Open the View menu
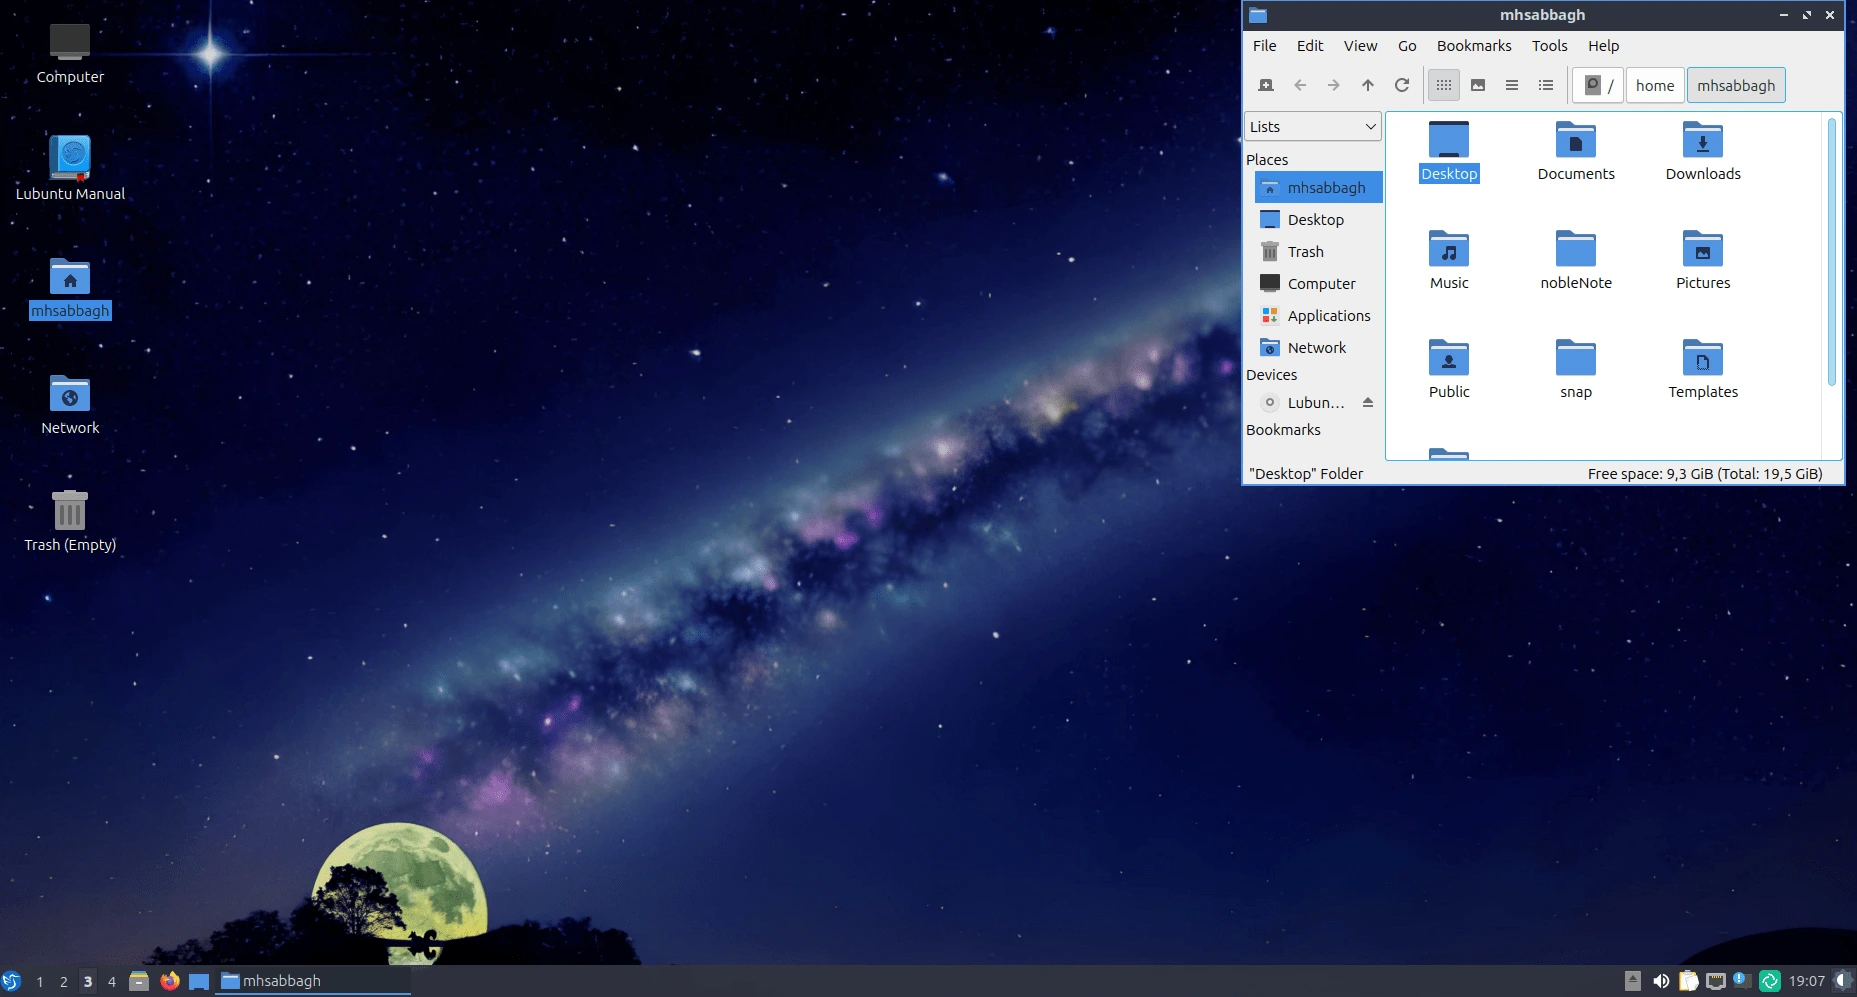Viewport: 1857px width, 997px height. coord(1360,46)
